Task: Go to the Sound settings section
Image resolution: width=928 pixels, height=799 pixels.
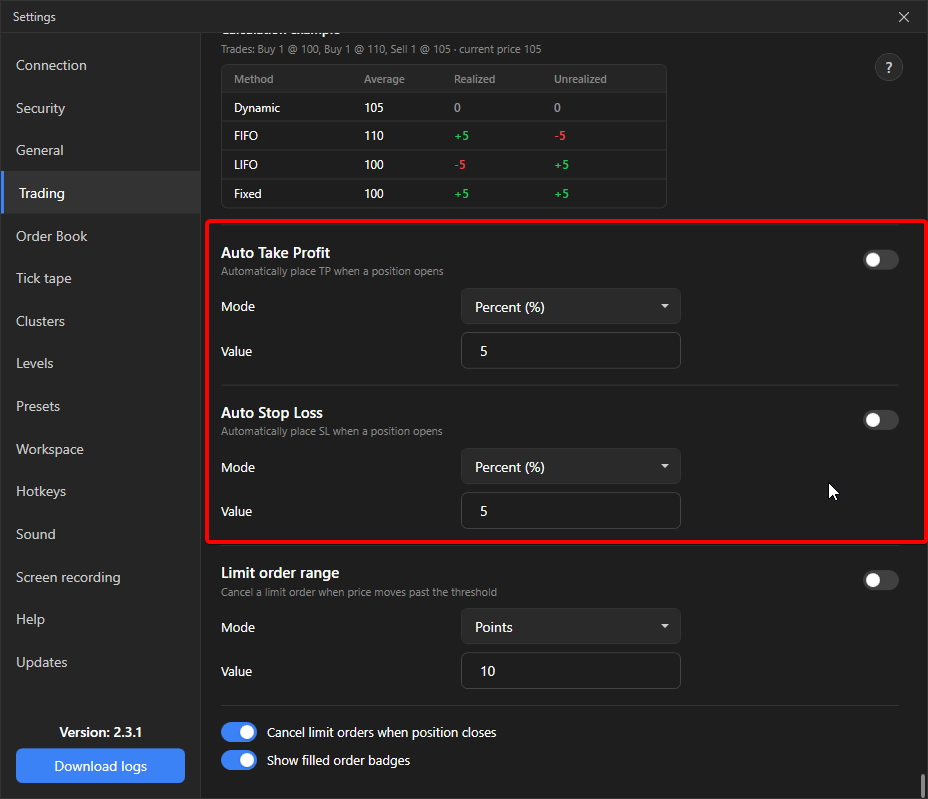Action: [x=101, y=534]
